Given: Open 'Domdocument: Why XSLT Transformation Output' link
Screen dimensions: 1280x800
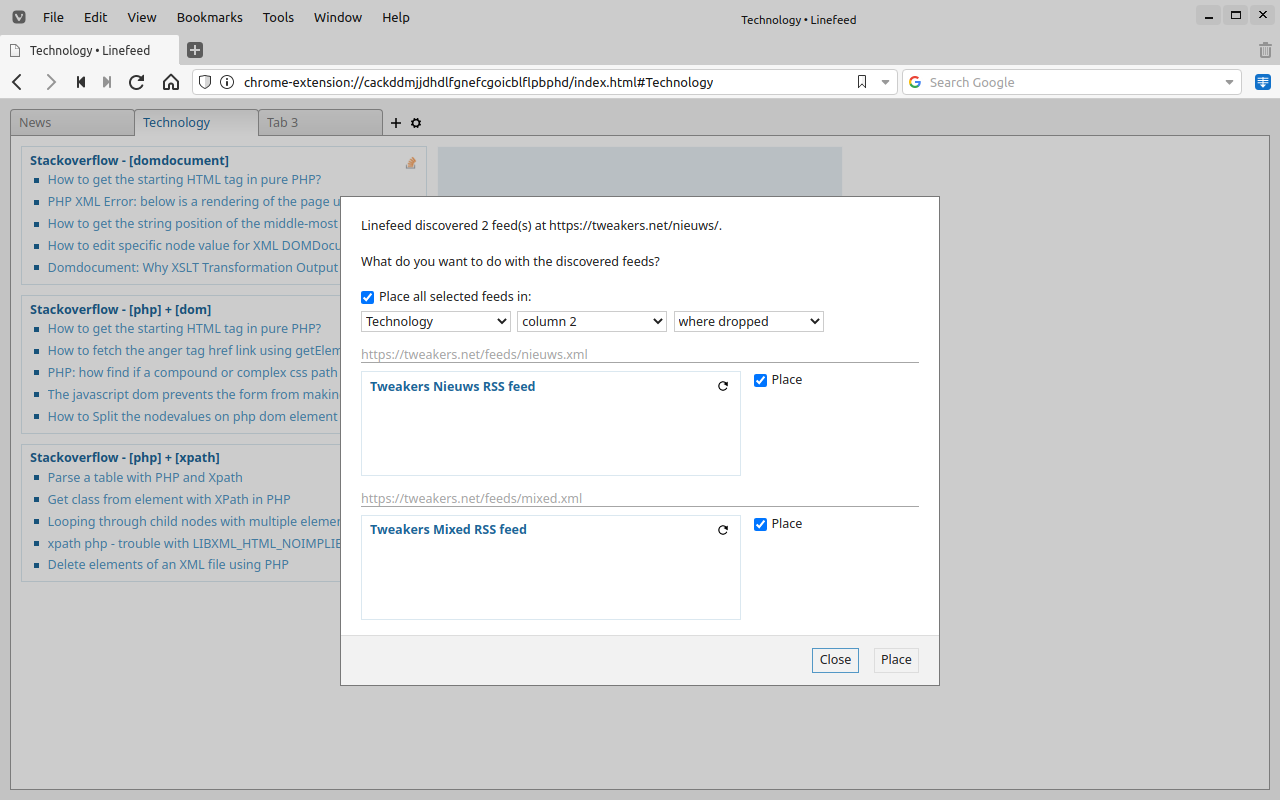Looking at the screenshot, I should coord(193,268).
